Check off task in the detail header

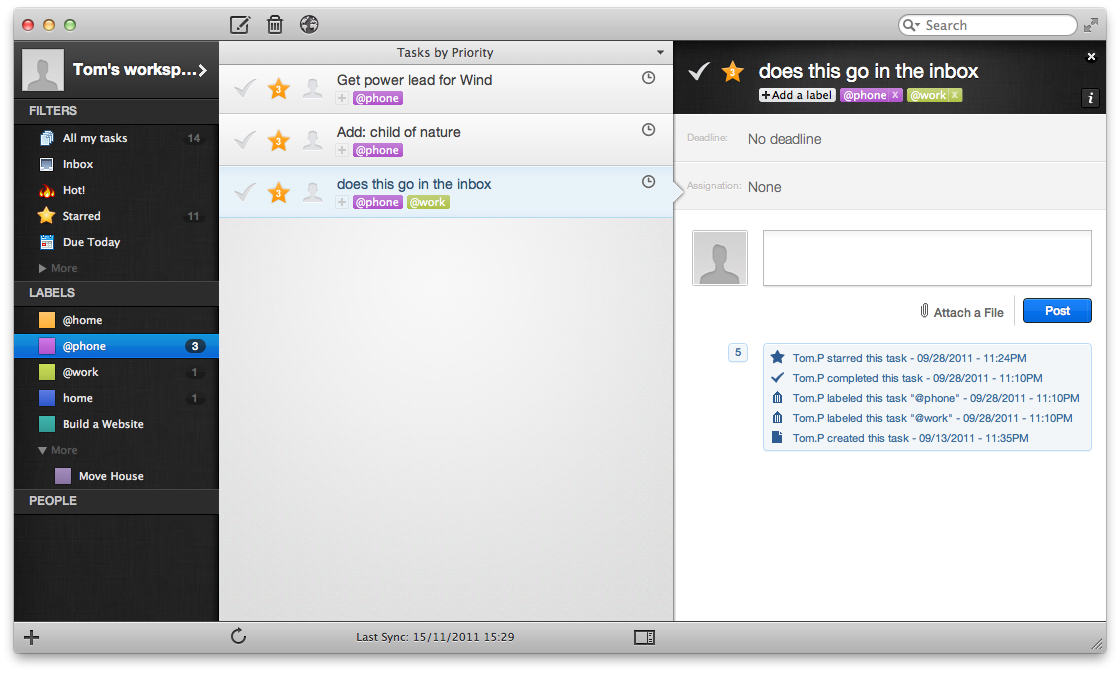[699, 71]
